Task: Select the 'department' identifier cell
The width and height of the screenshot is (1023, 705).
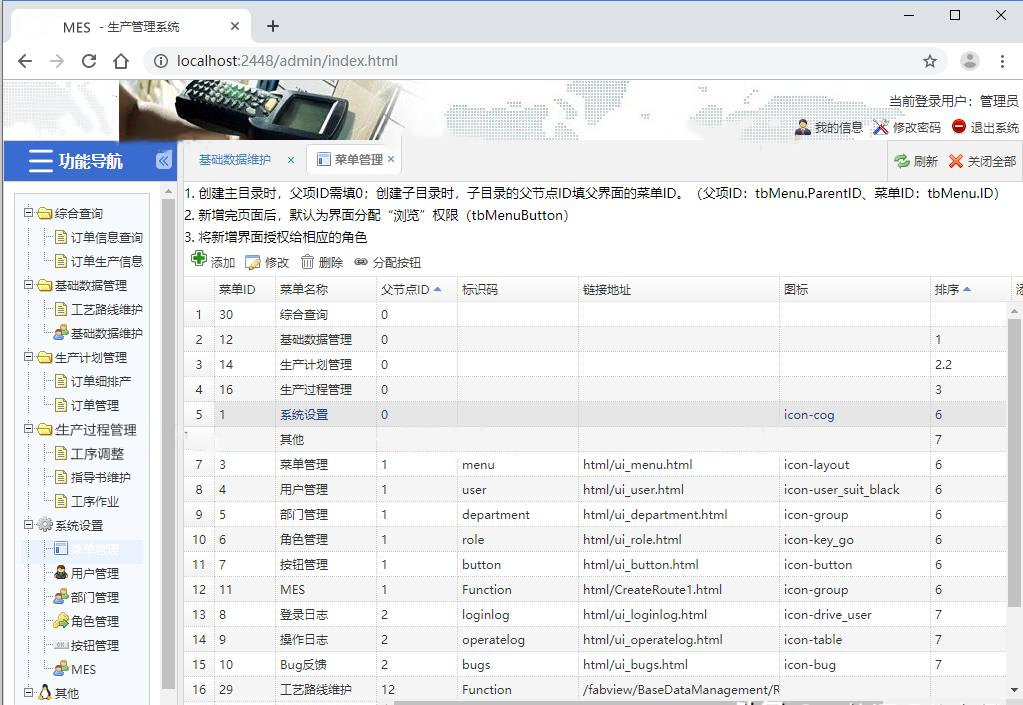Action: point(517,515)
